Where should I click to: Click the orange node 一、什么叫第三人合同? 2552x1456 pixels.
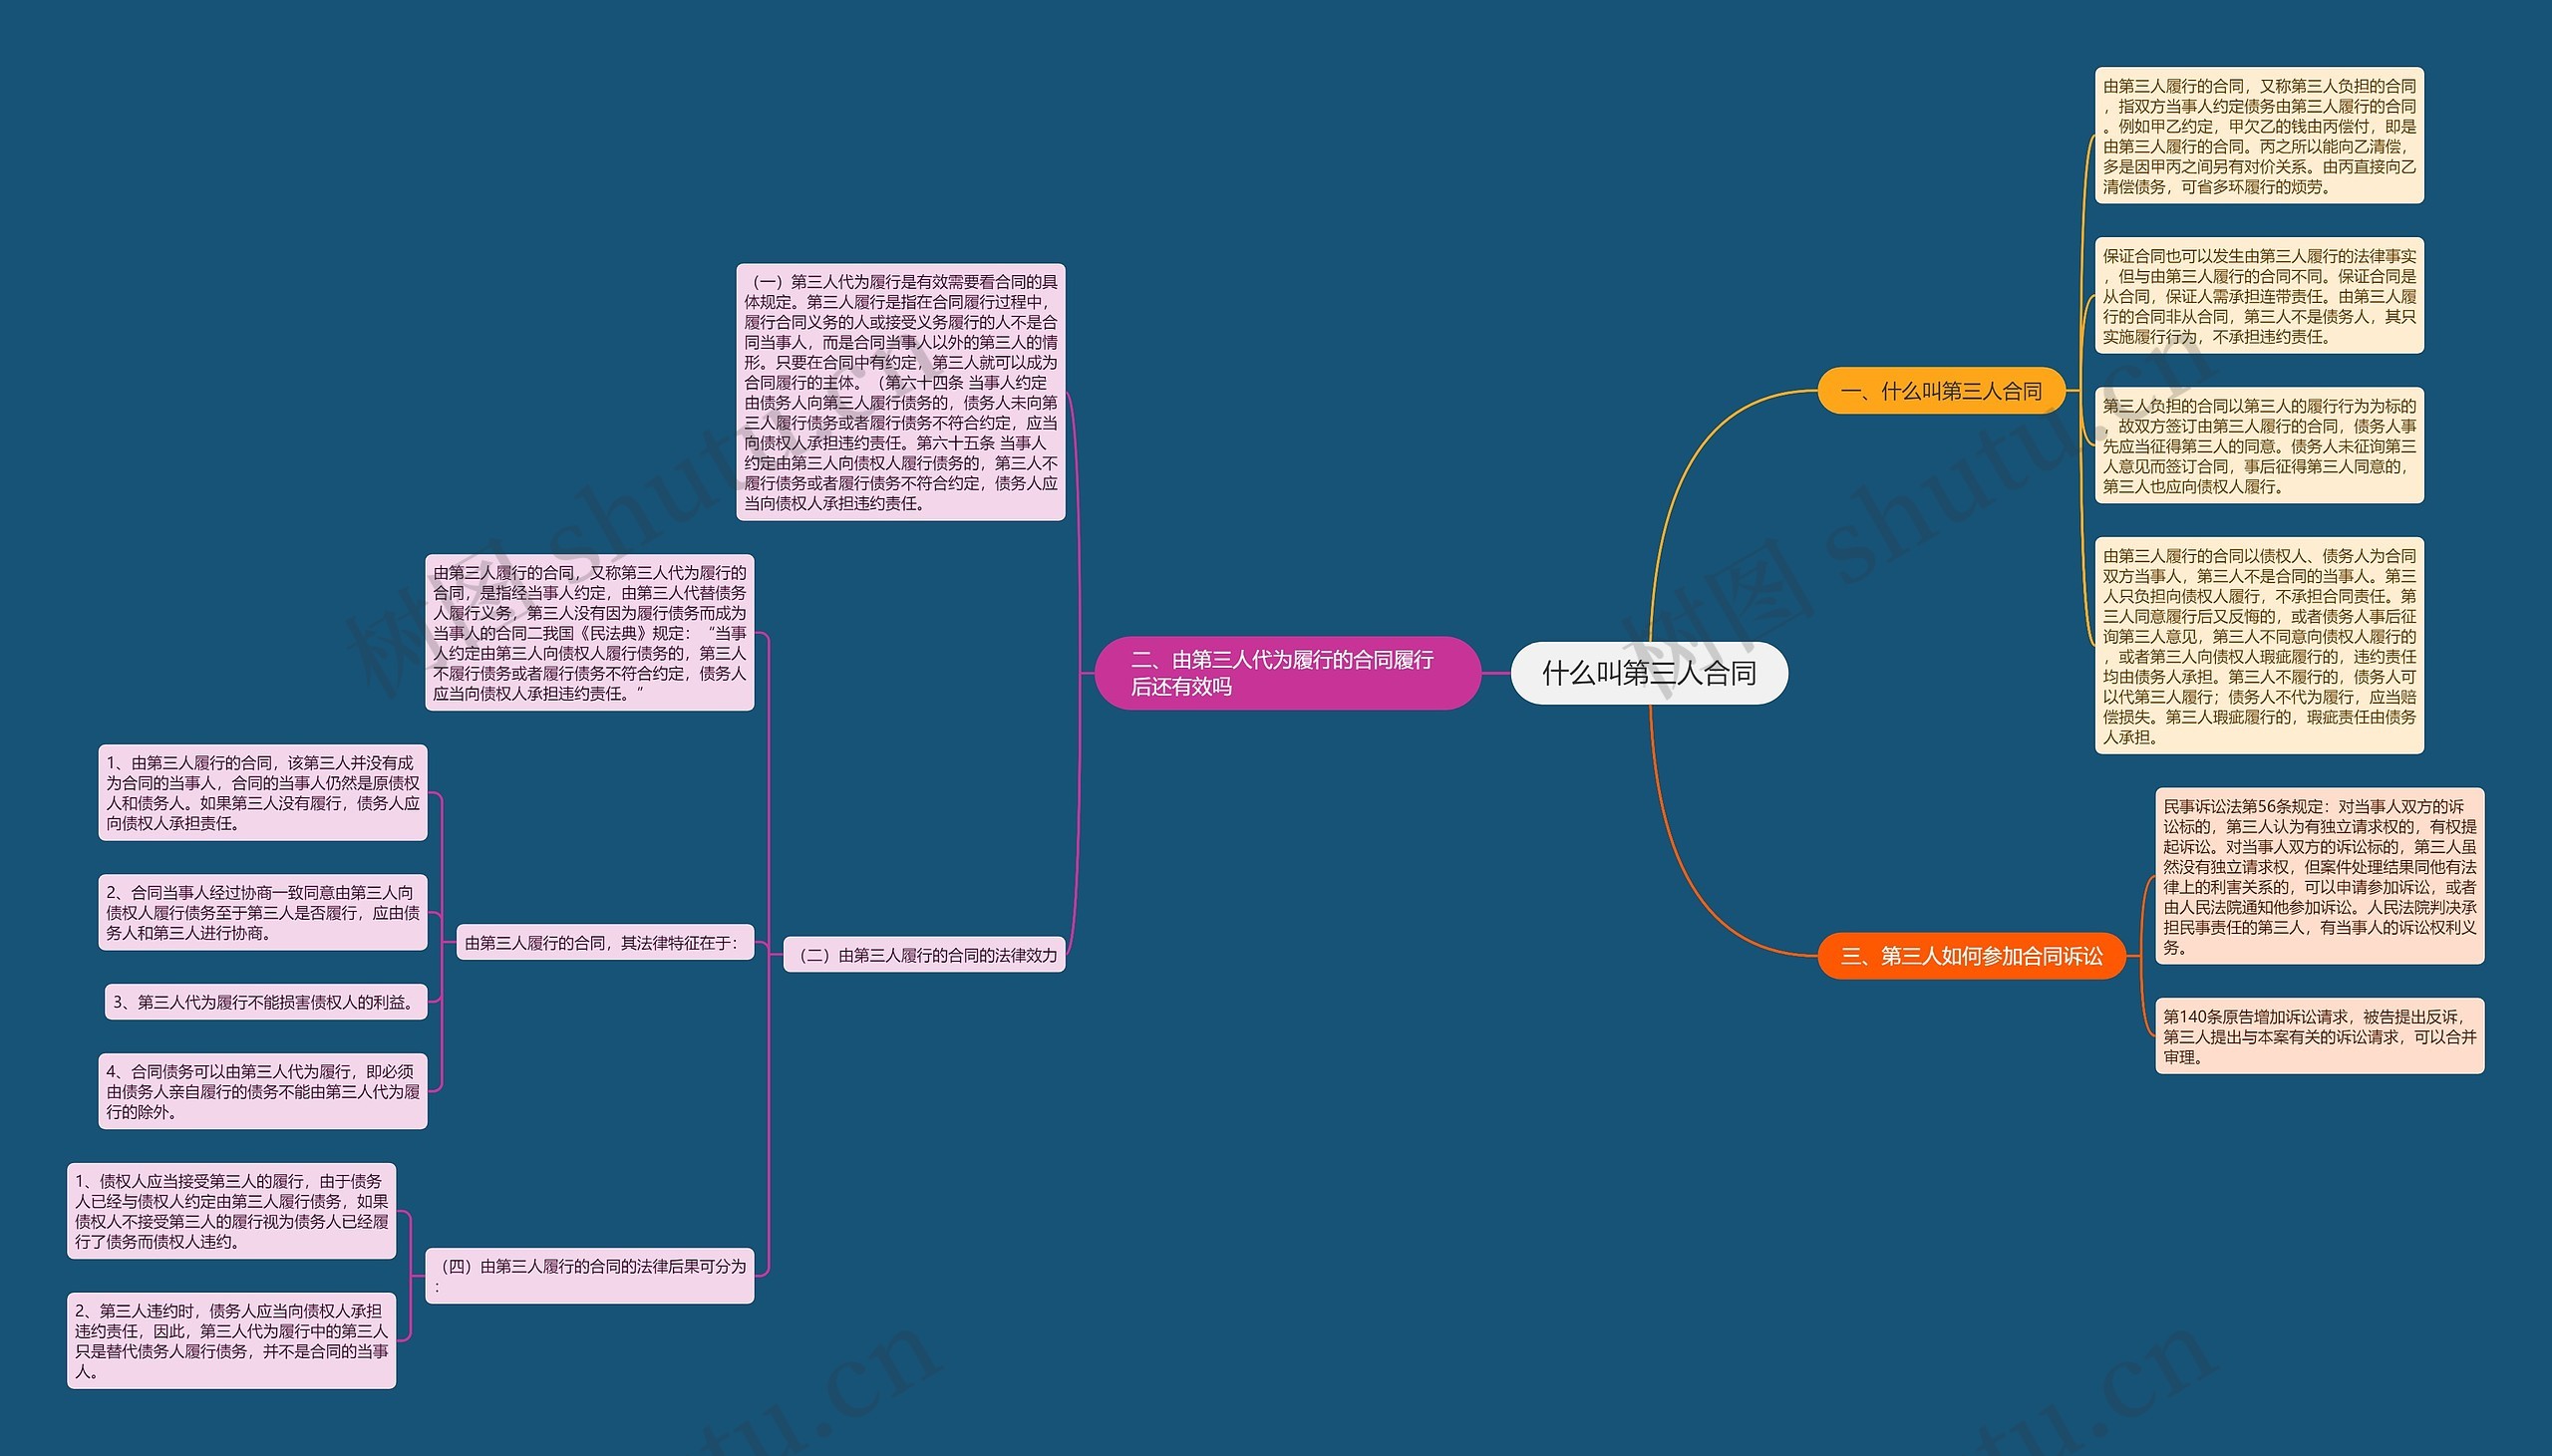1940,391
